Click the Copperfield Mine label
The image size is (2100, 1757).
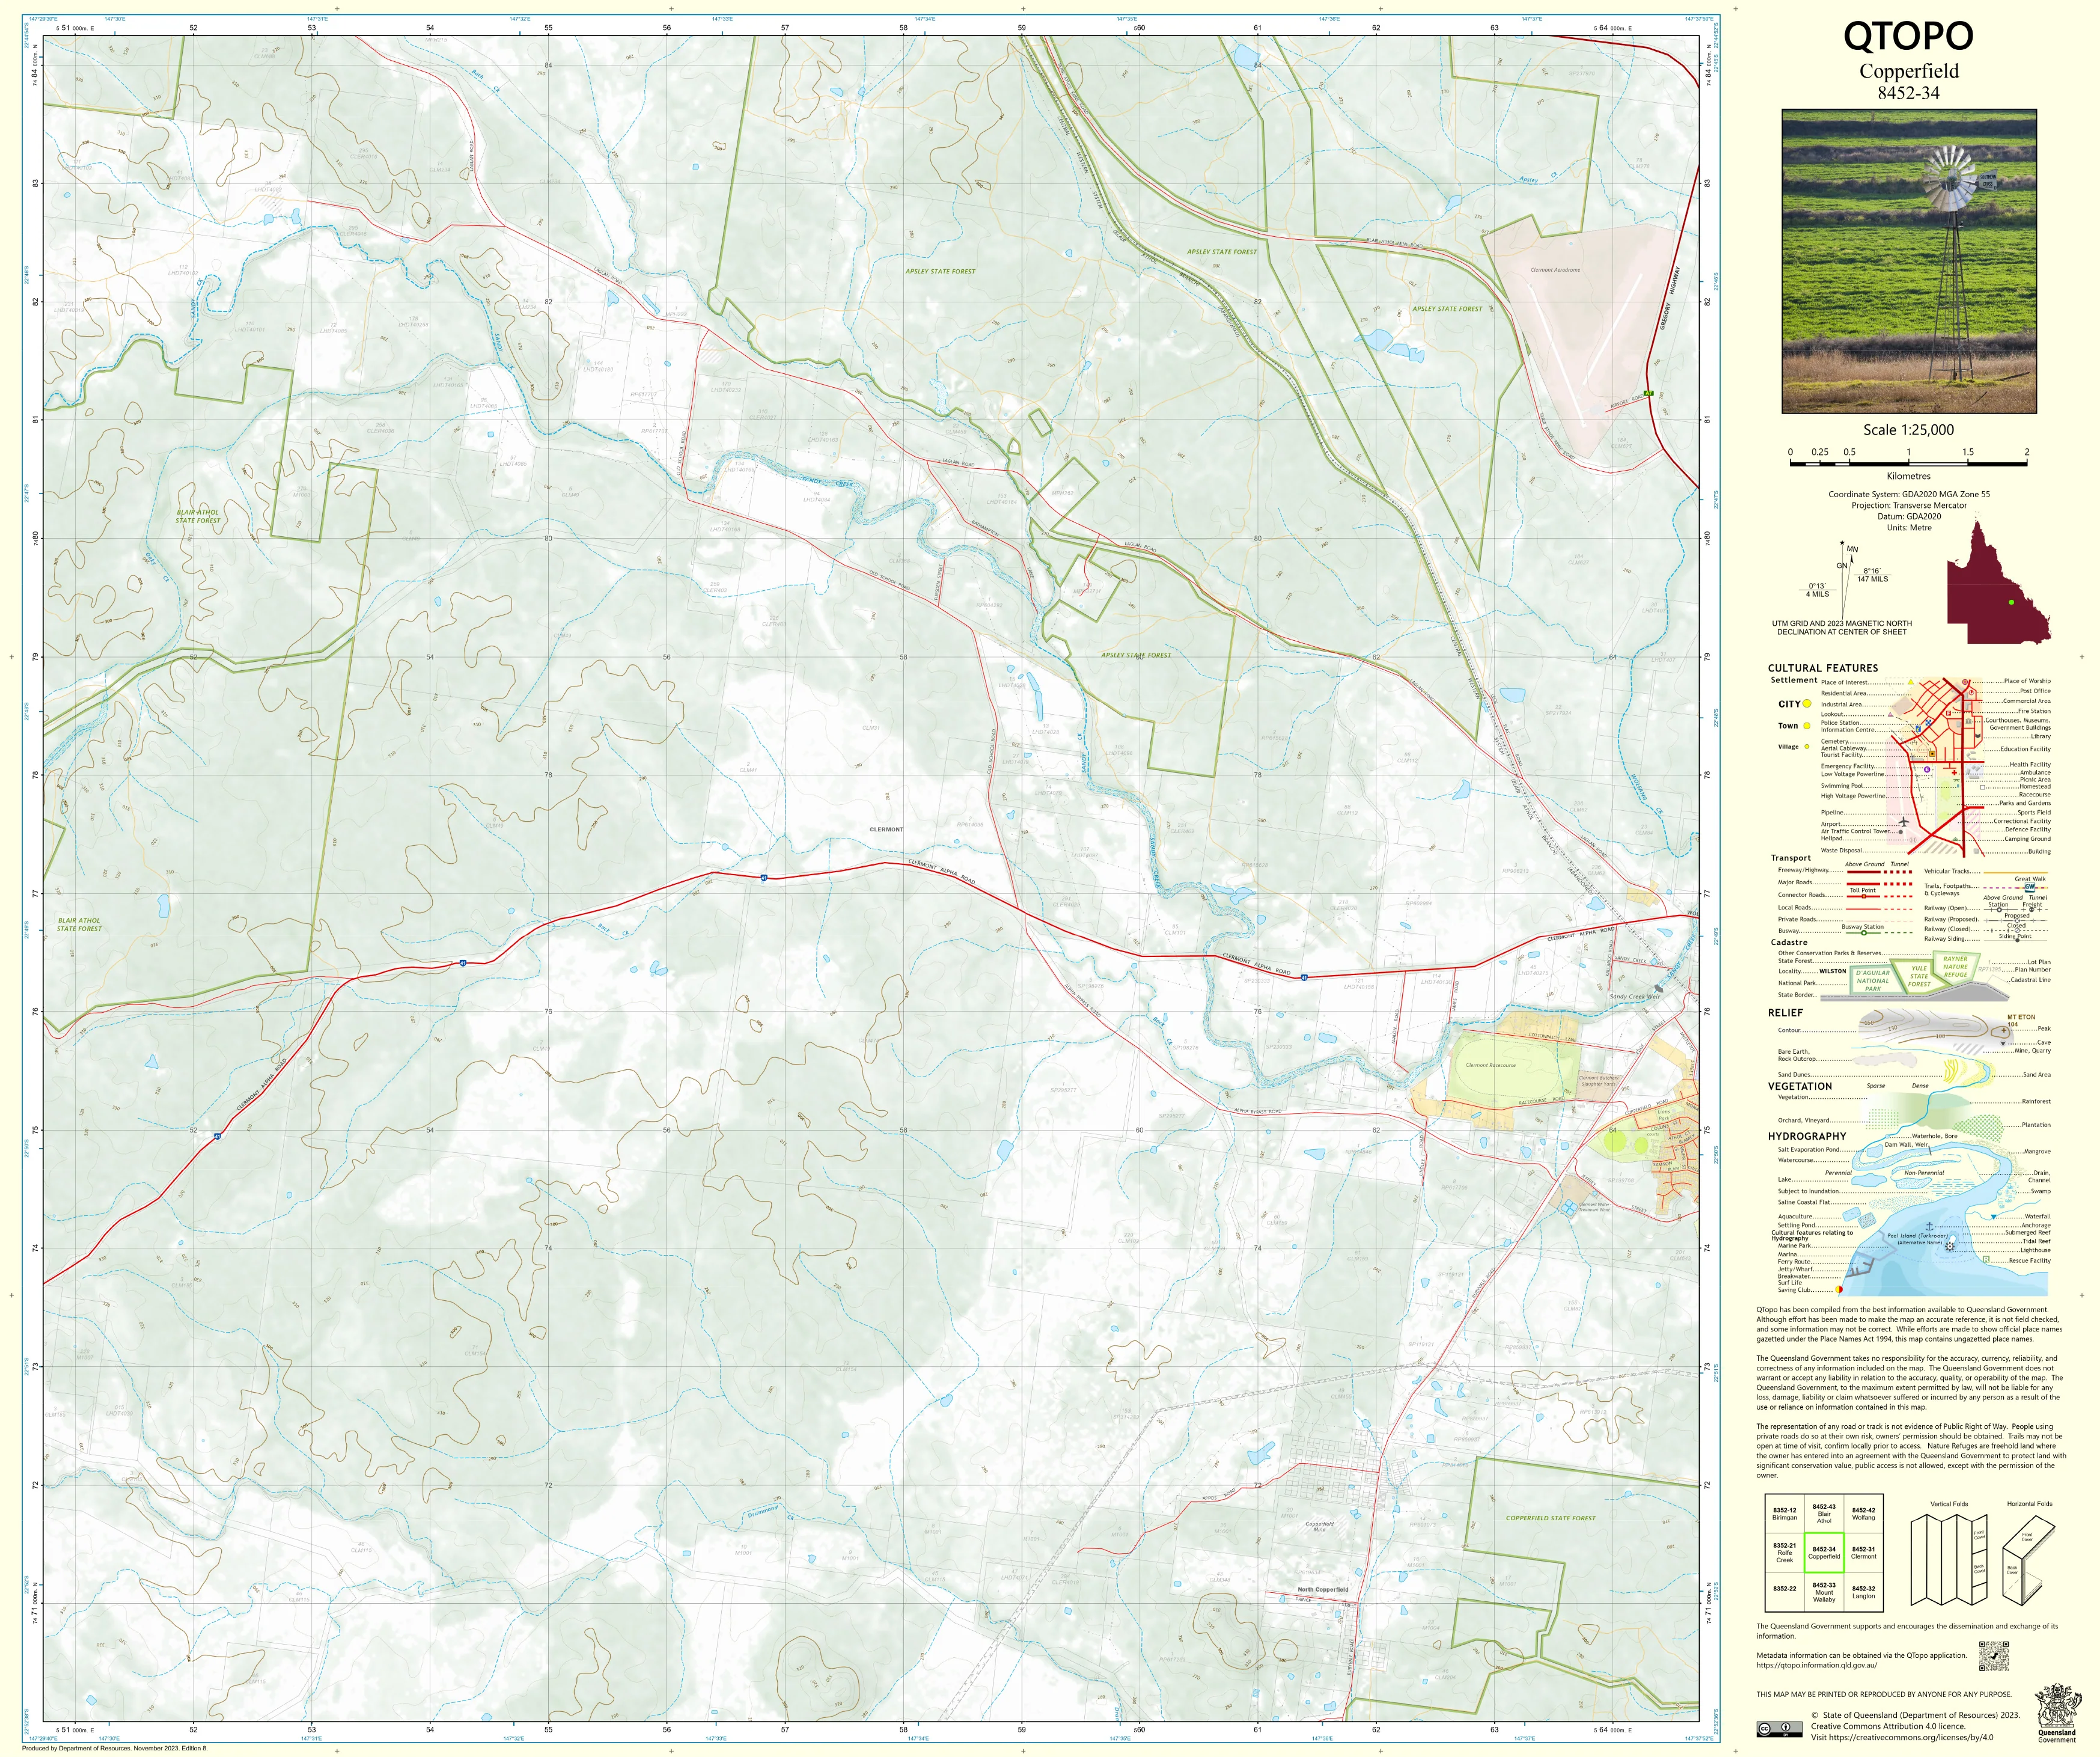coord(1319,1527)
